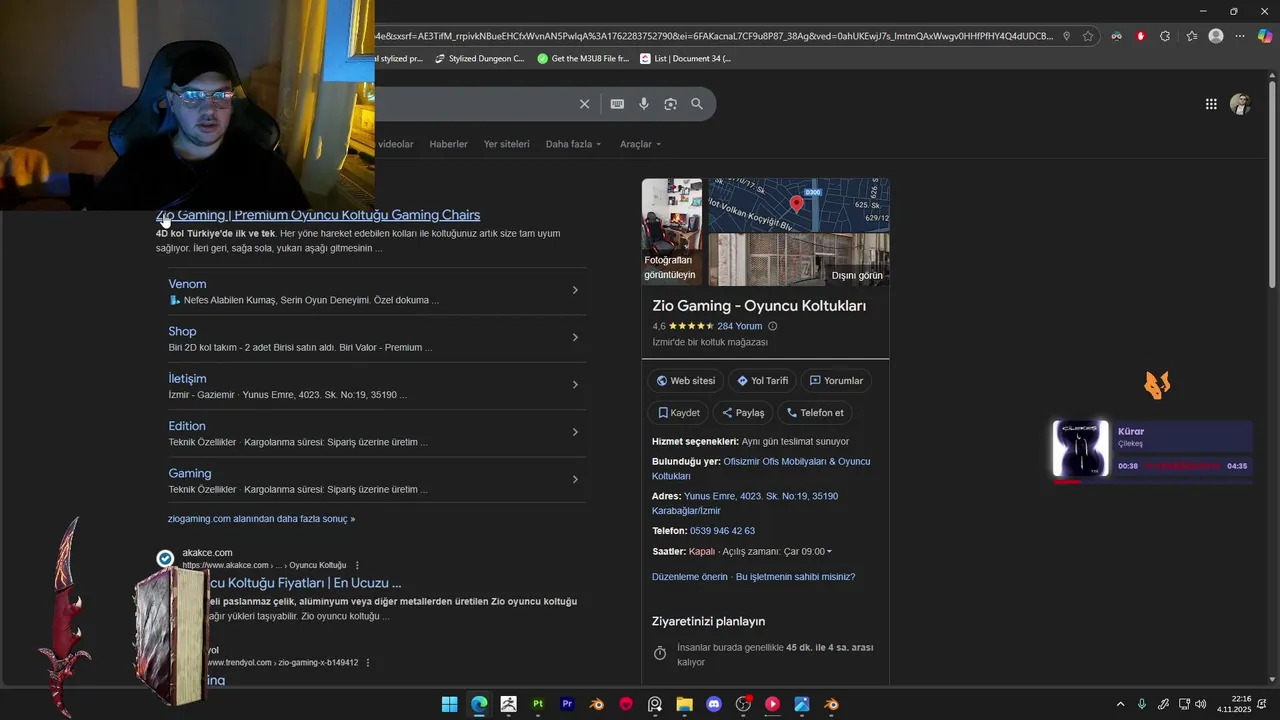Click the Web sitesi button
This screenshot has width=1280, height=720.
tap(685, 381)
